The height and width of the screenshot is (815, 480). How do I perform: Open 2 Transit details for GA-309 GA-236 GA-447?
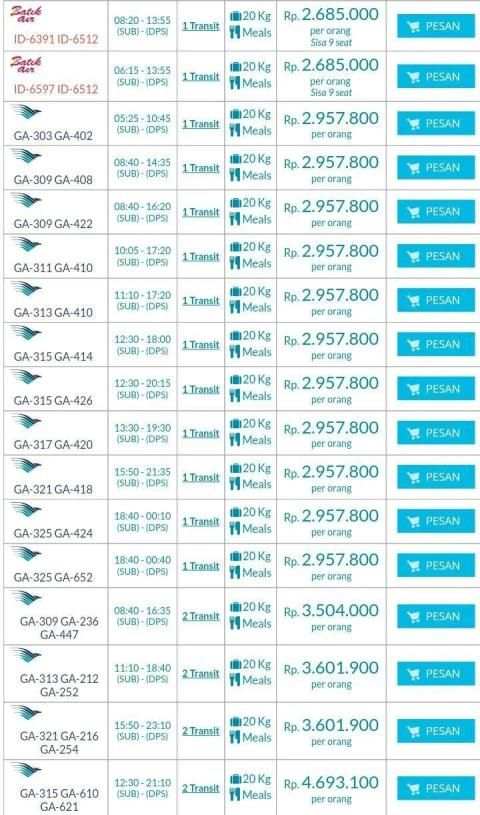point(201,616)
